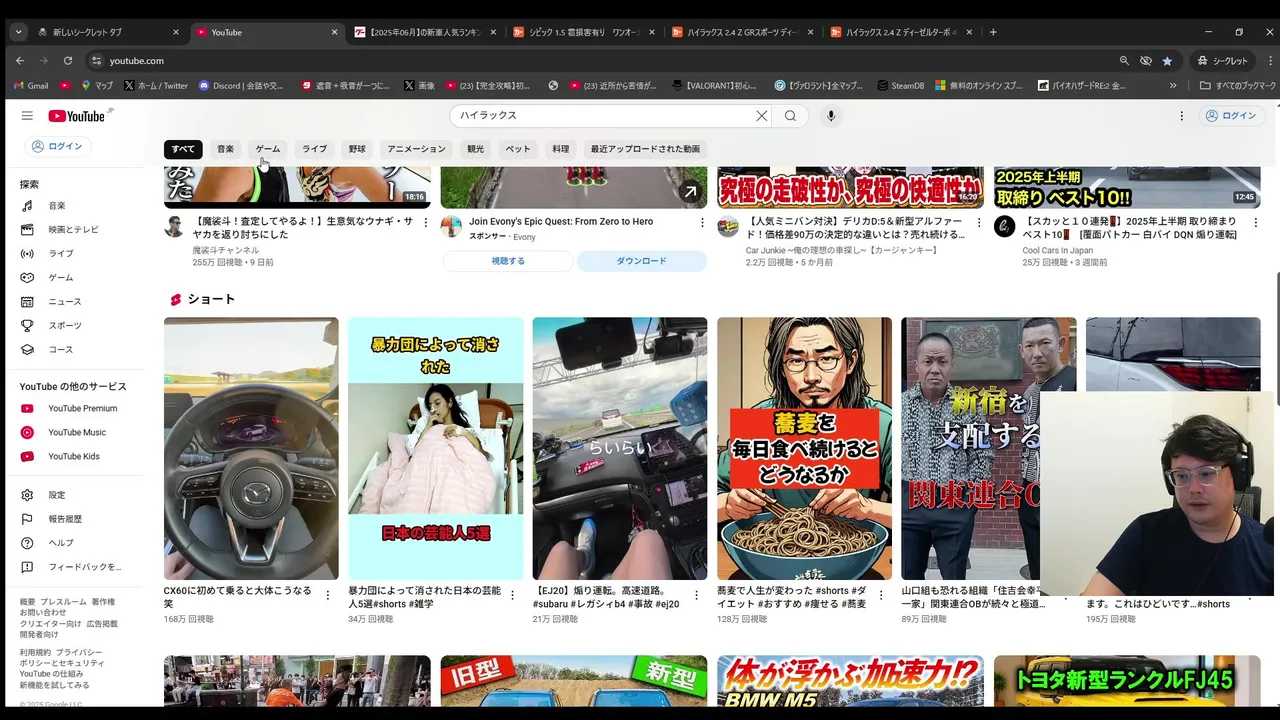Select the アニメーション filter chip

coord(416,149)
